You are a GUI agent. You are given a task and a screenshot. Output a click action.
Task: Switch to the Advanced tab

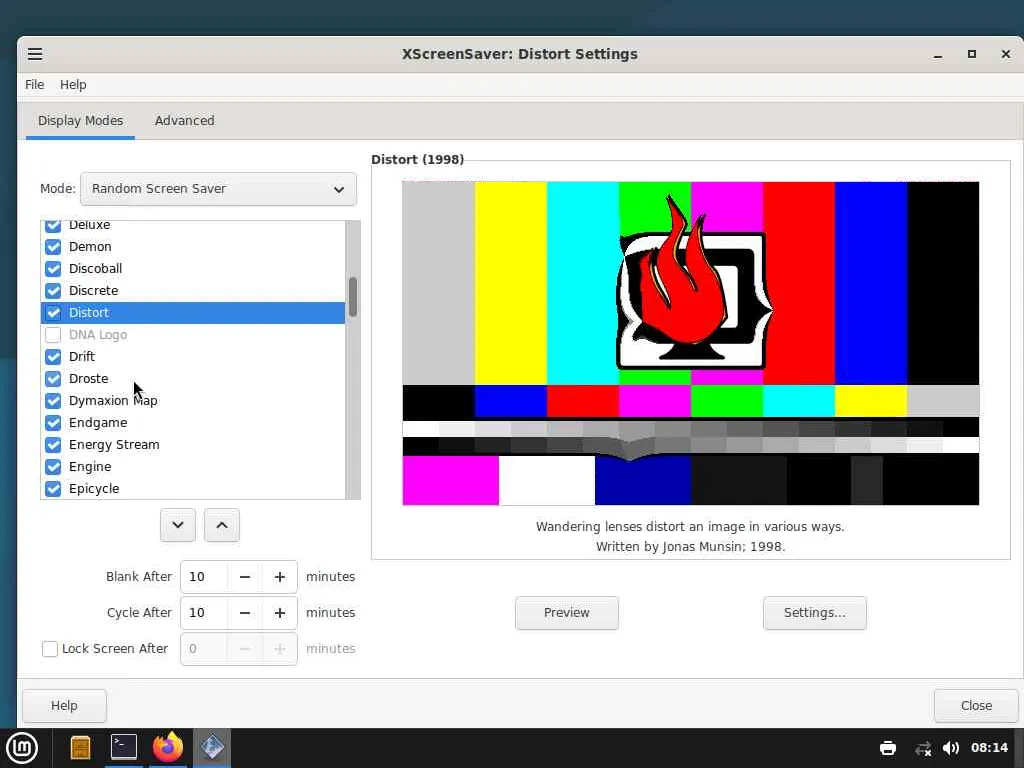[x=184, y=121]
